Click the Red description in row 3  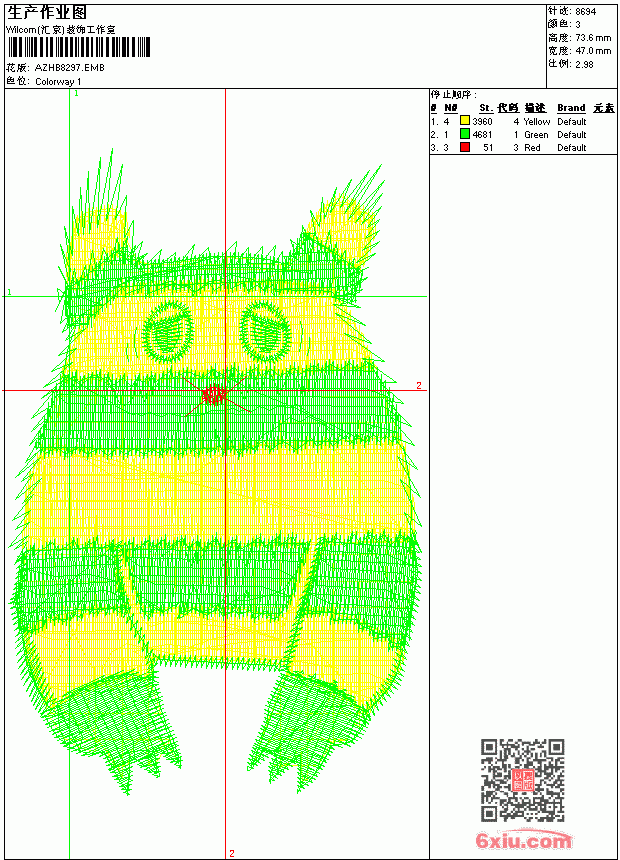pos(532,148)
